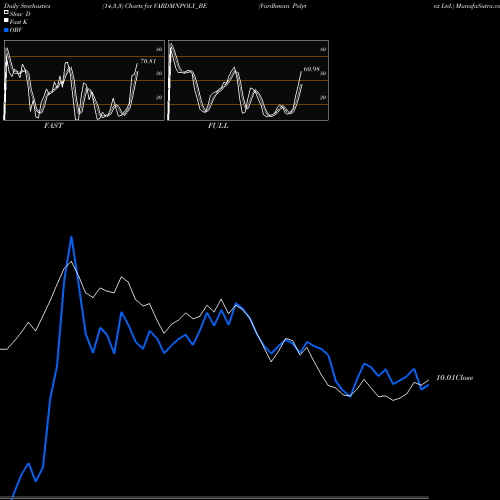The height and width of the screenshot is (500, 500).
Task: Click the 20 axis label in FAST chart
Action: [x=159, y=97]
